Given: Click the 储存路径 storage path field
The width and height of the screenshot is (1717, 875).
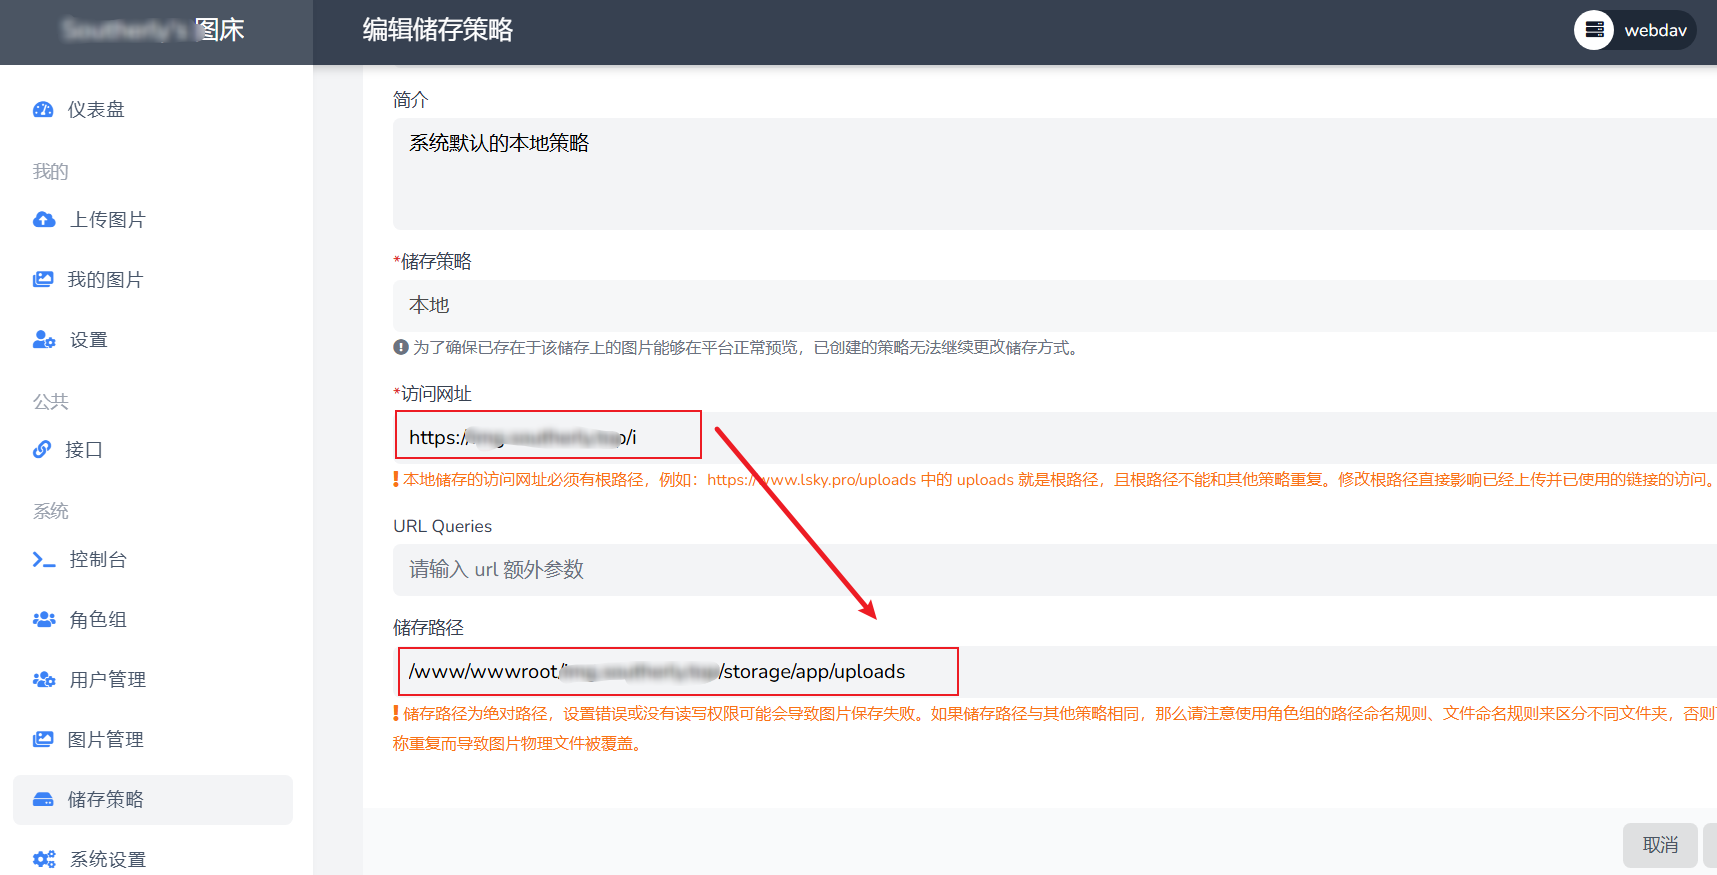Looking at the screenshot, I should point(1055,672).
